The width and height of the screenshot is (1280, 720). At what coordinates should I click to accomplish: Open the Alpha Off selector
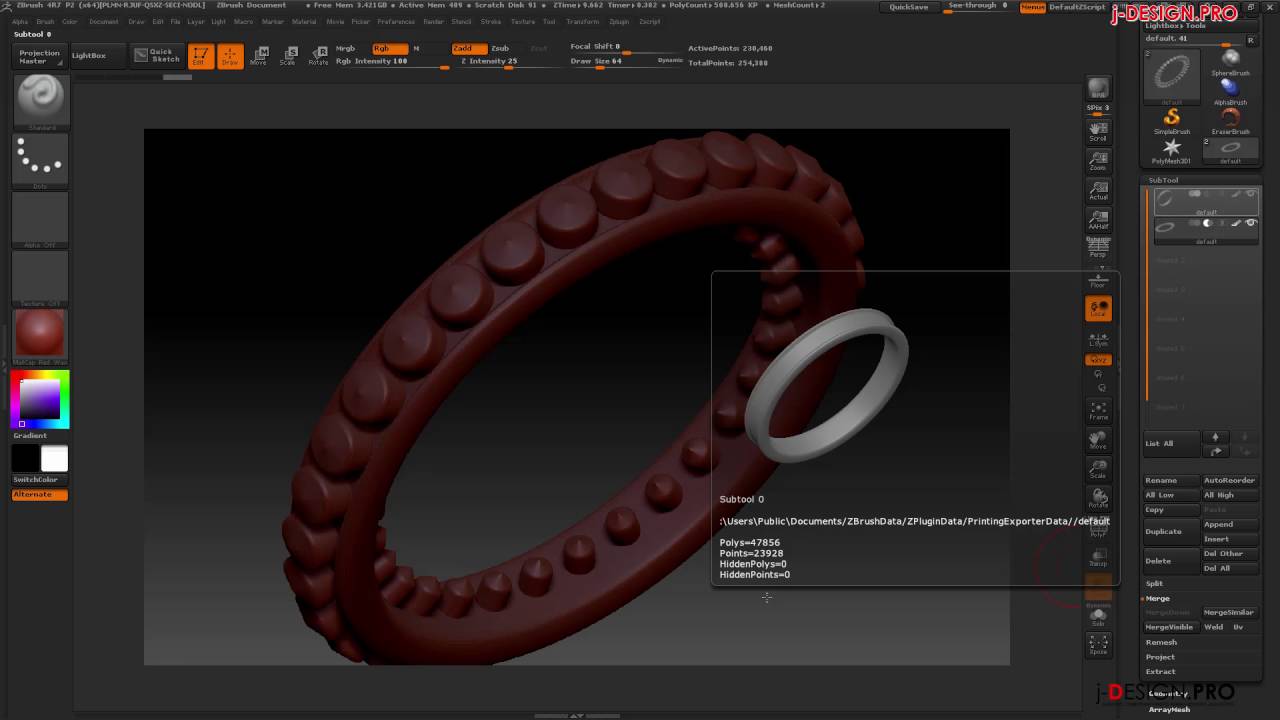click(x=41, y=220)
